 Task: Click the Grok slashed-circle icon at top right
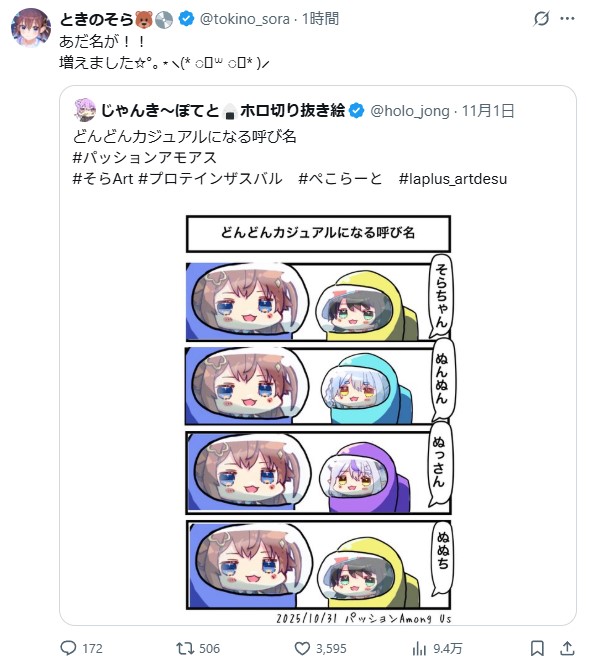point(541,18)
